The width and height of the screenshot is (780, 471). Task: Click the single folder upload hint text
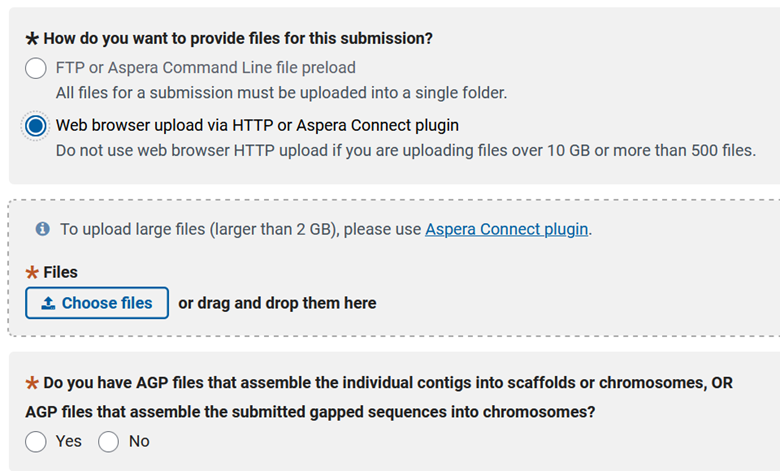tap(281, 93)
